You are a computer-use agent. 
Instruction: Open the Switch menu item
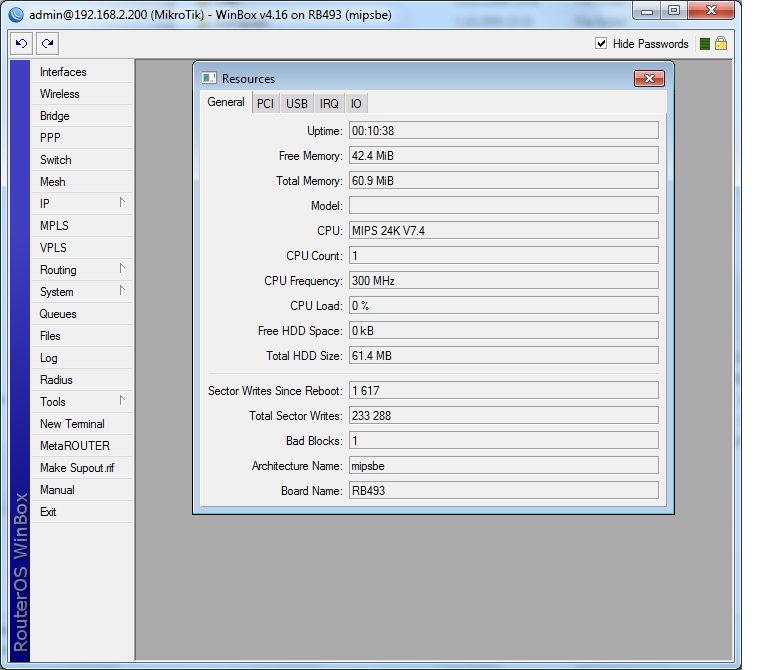[82, 160]
